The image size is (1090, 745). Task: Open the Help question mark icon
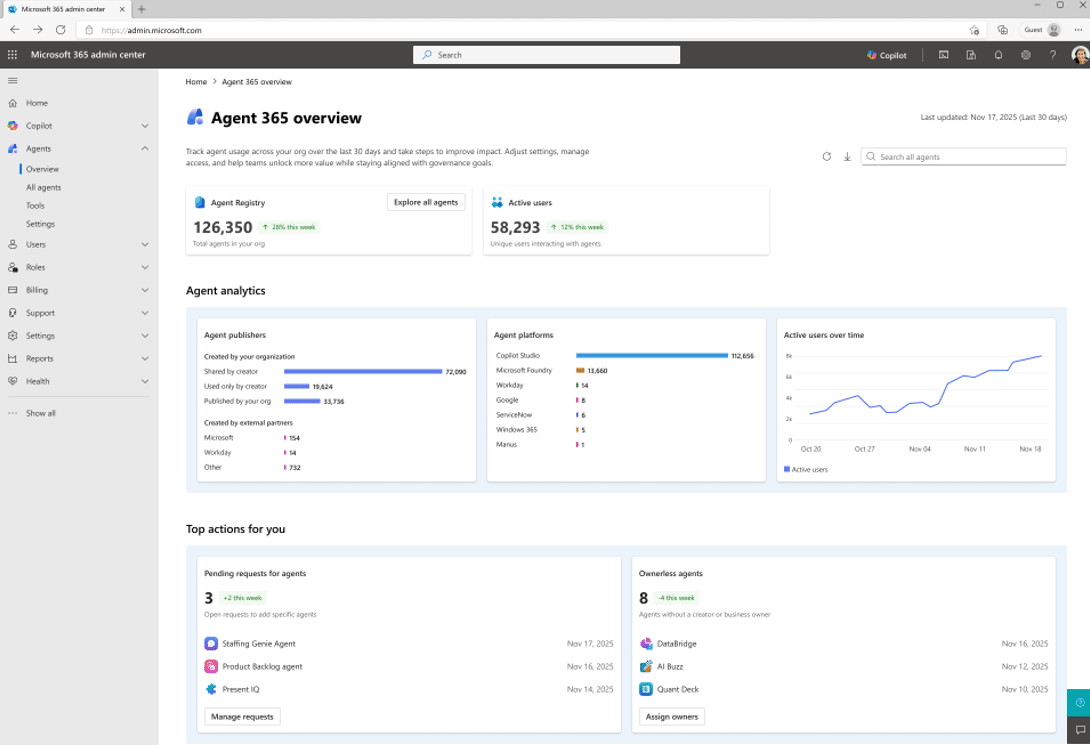[x=1052, y=55]
